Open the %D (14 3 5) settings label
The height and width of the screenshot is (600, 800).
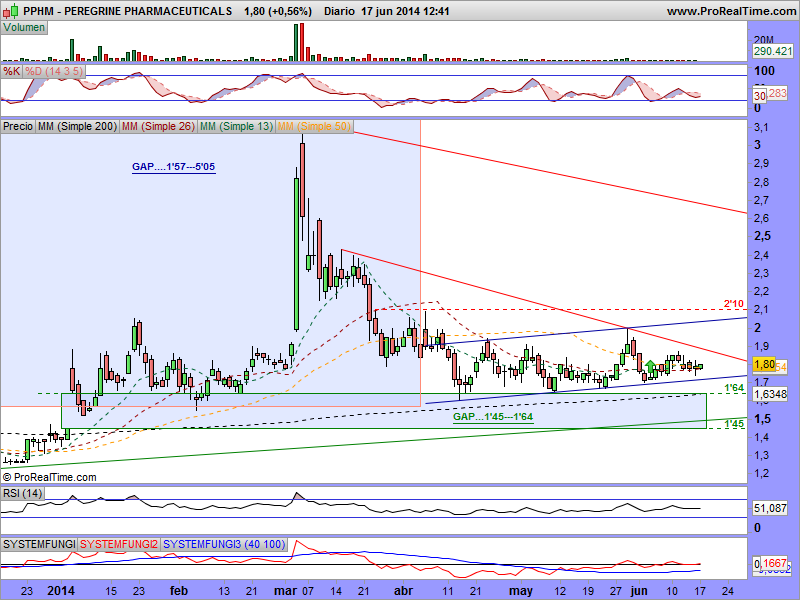click(54, 71)
